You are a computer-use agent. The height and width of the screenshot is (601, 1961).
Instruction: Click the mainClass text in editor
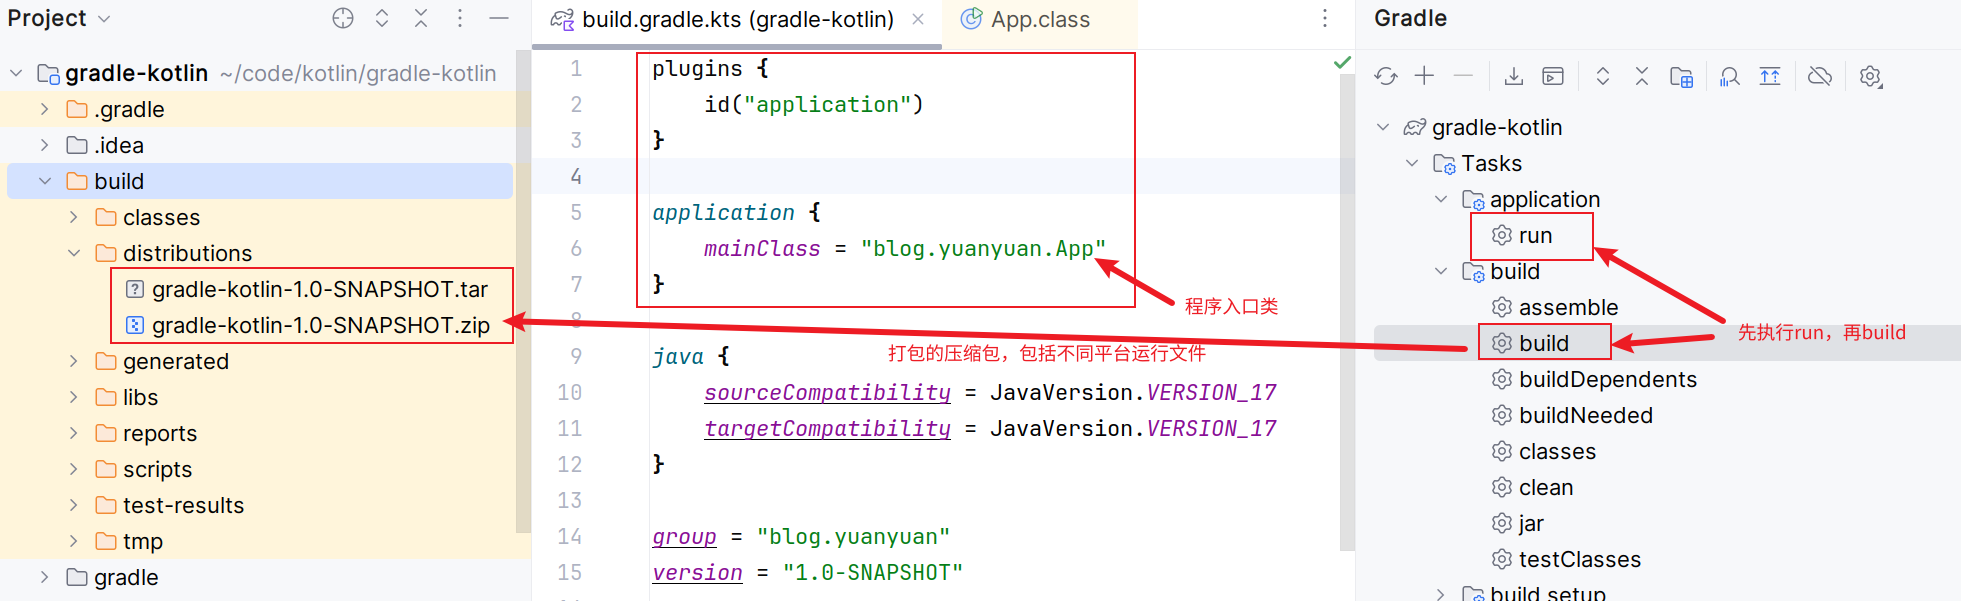(762, 248)
